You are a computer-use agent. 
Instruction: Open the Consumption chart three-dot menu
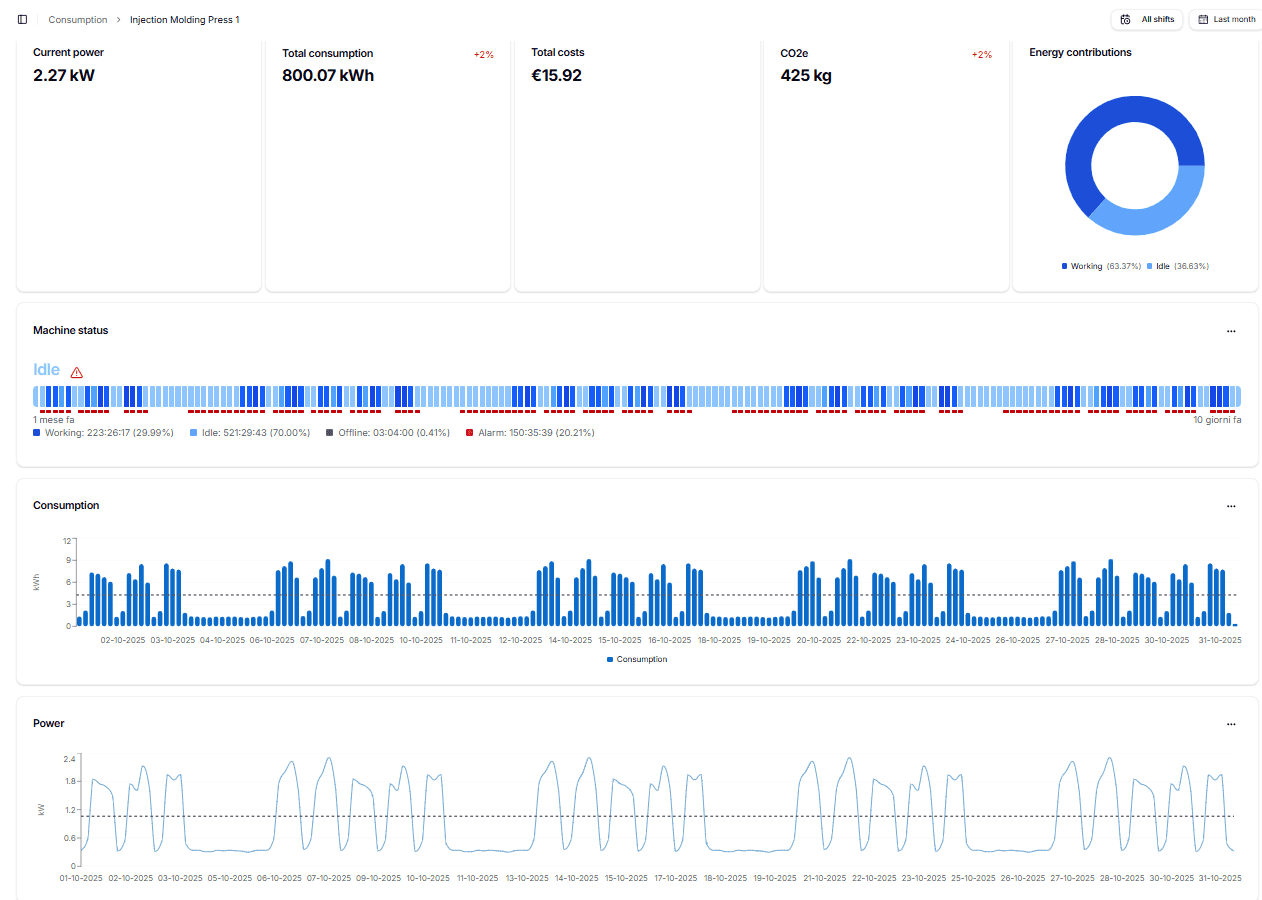tap(1231, 506)
